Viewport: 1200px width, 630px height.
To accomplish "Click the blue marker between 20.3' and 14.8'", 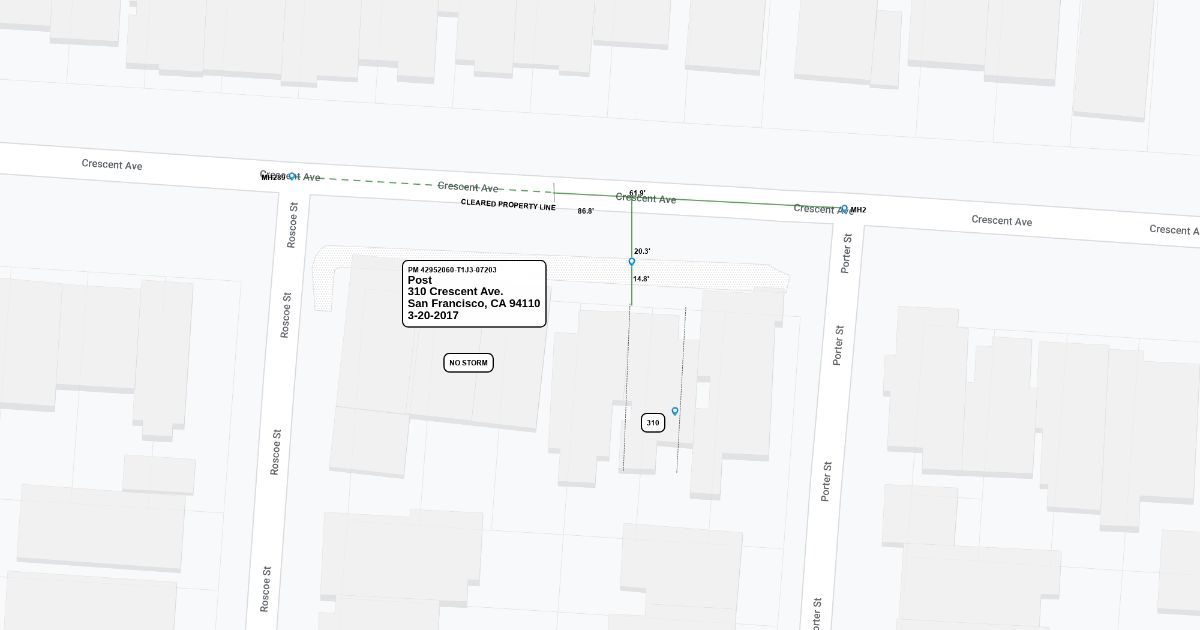I will tap(631, 261).
